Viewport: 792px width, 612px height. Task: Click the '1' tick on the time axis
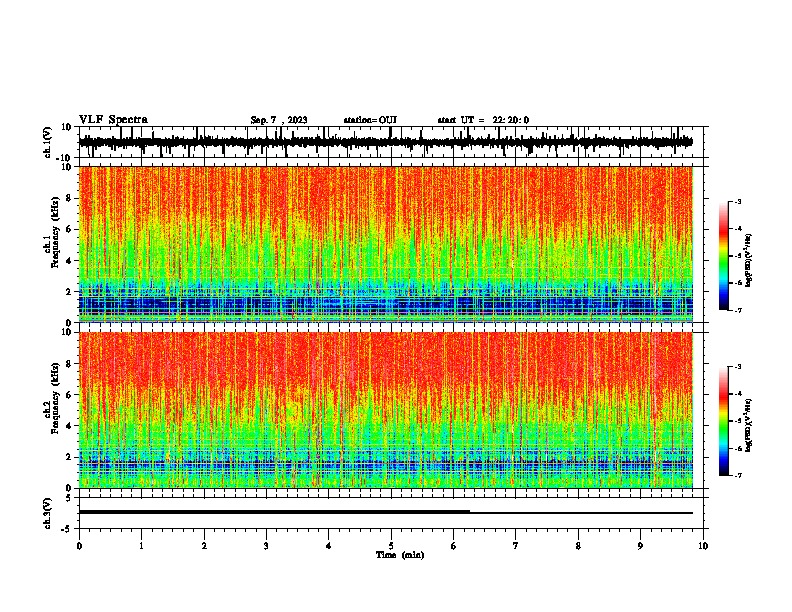point(141,546)
